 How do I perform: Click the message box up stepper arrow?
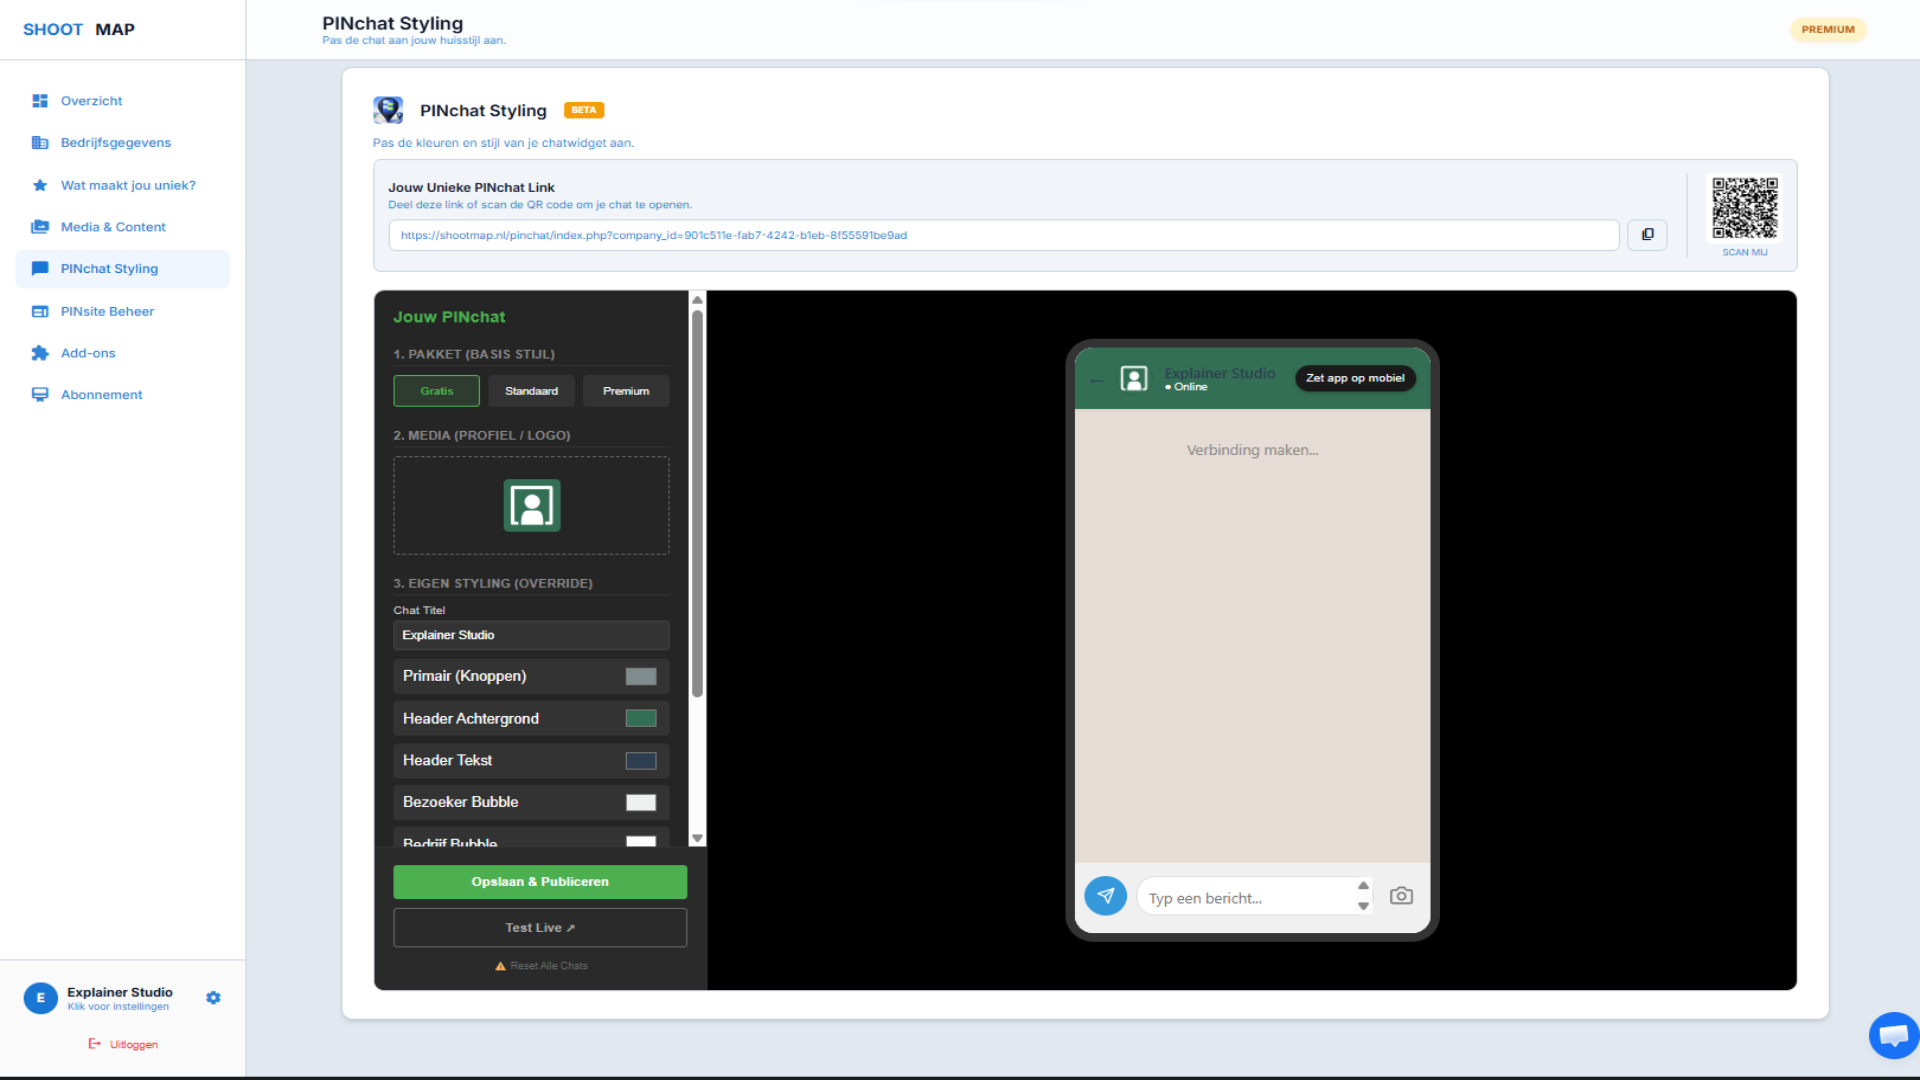pyautogui.click(x=1363, y=886)
